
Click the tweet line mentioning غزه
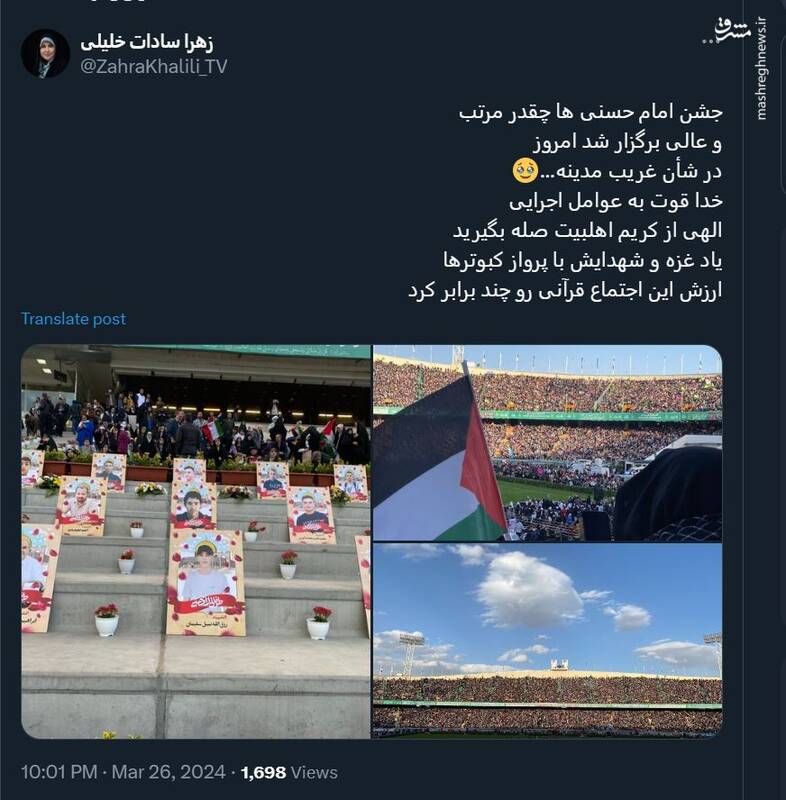click(583, 260)
